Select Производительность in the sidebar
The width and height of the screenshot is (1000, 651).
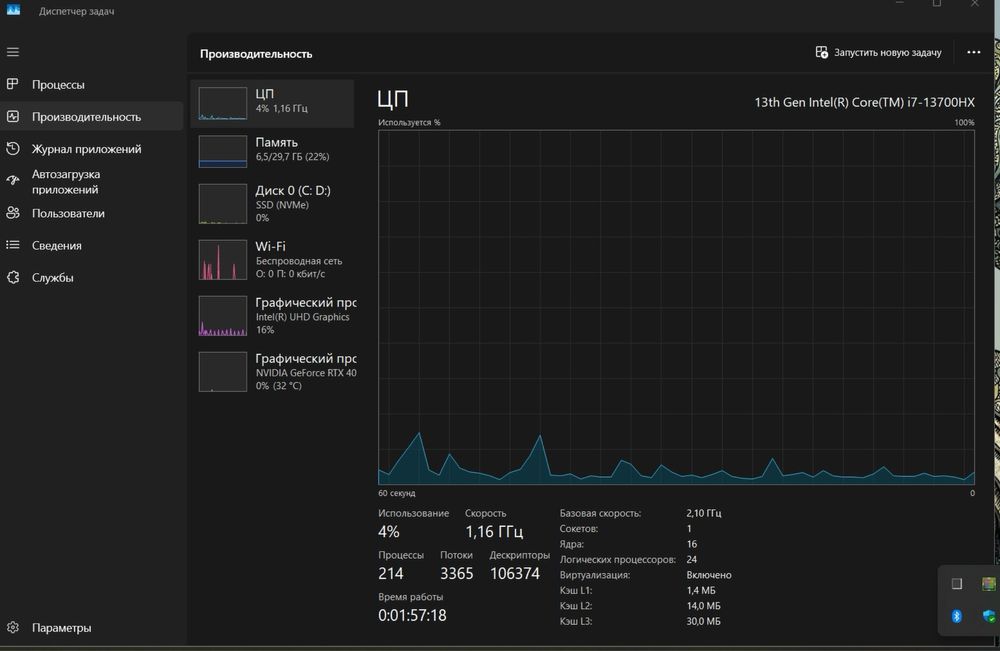[x=92, y=117]
